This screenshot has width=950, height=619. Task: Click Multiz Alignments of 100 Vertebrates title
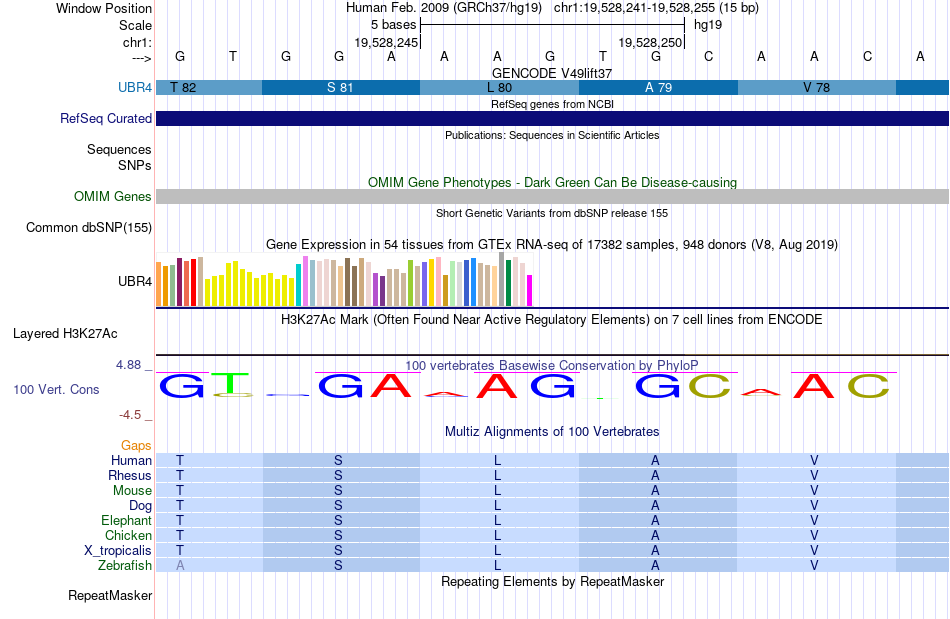coord(552,431)
